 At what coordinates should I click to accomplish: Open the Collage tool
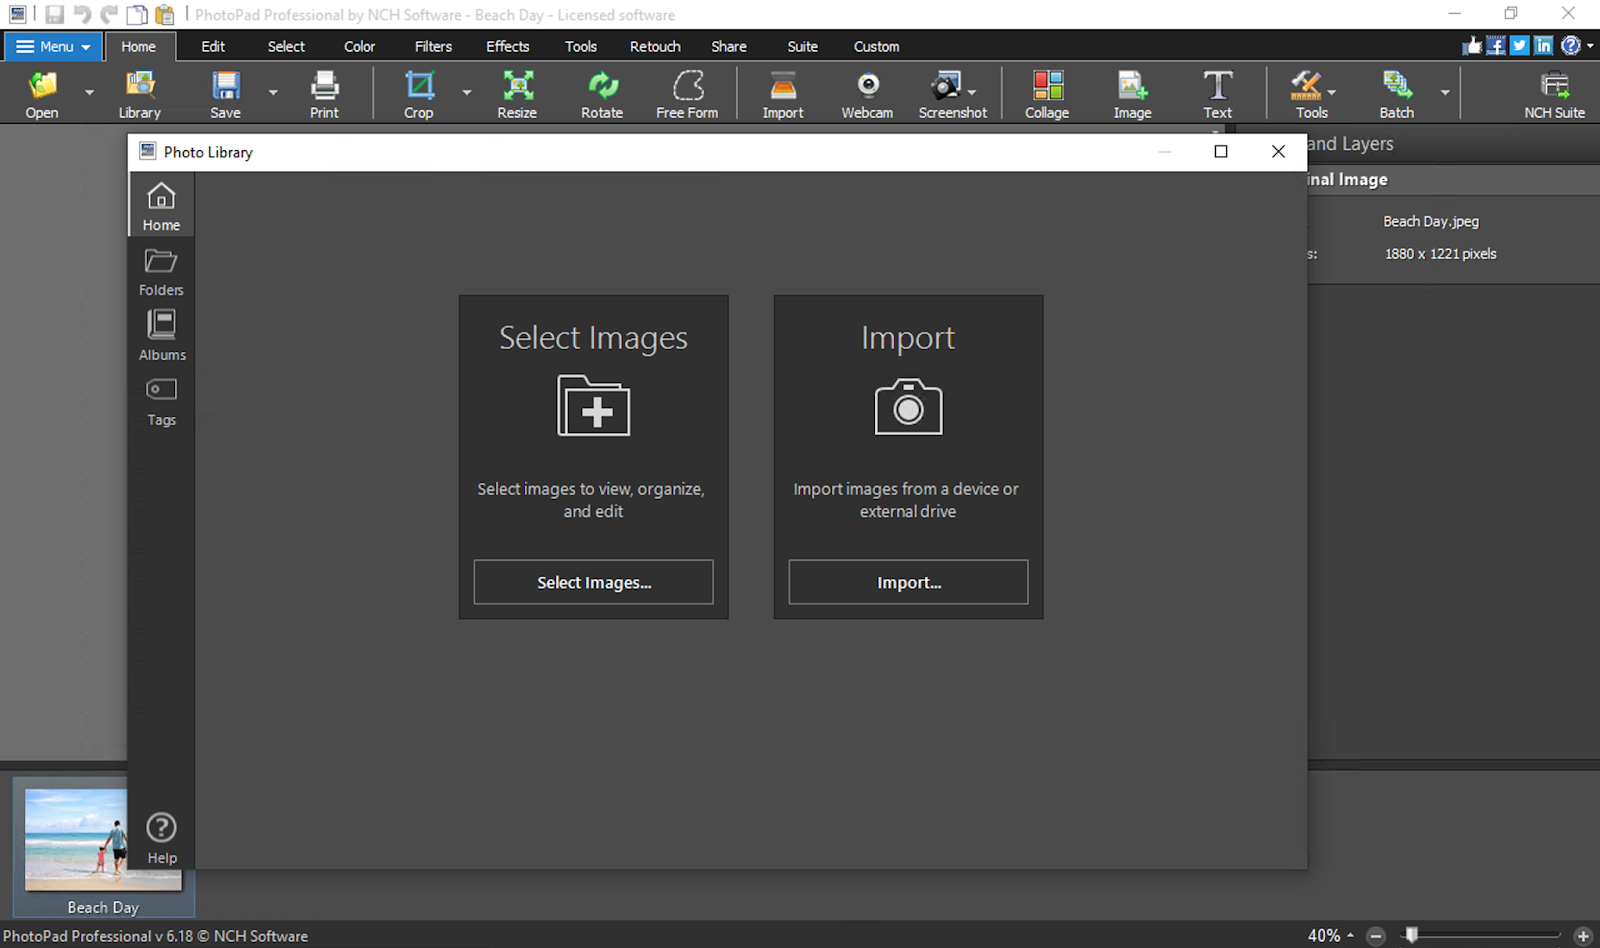click(1047, 86)
